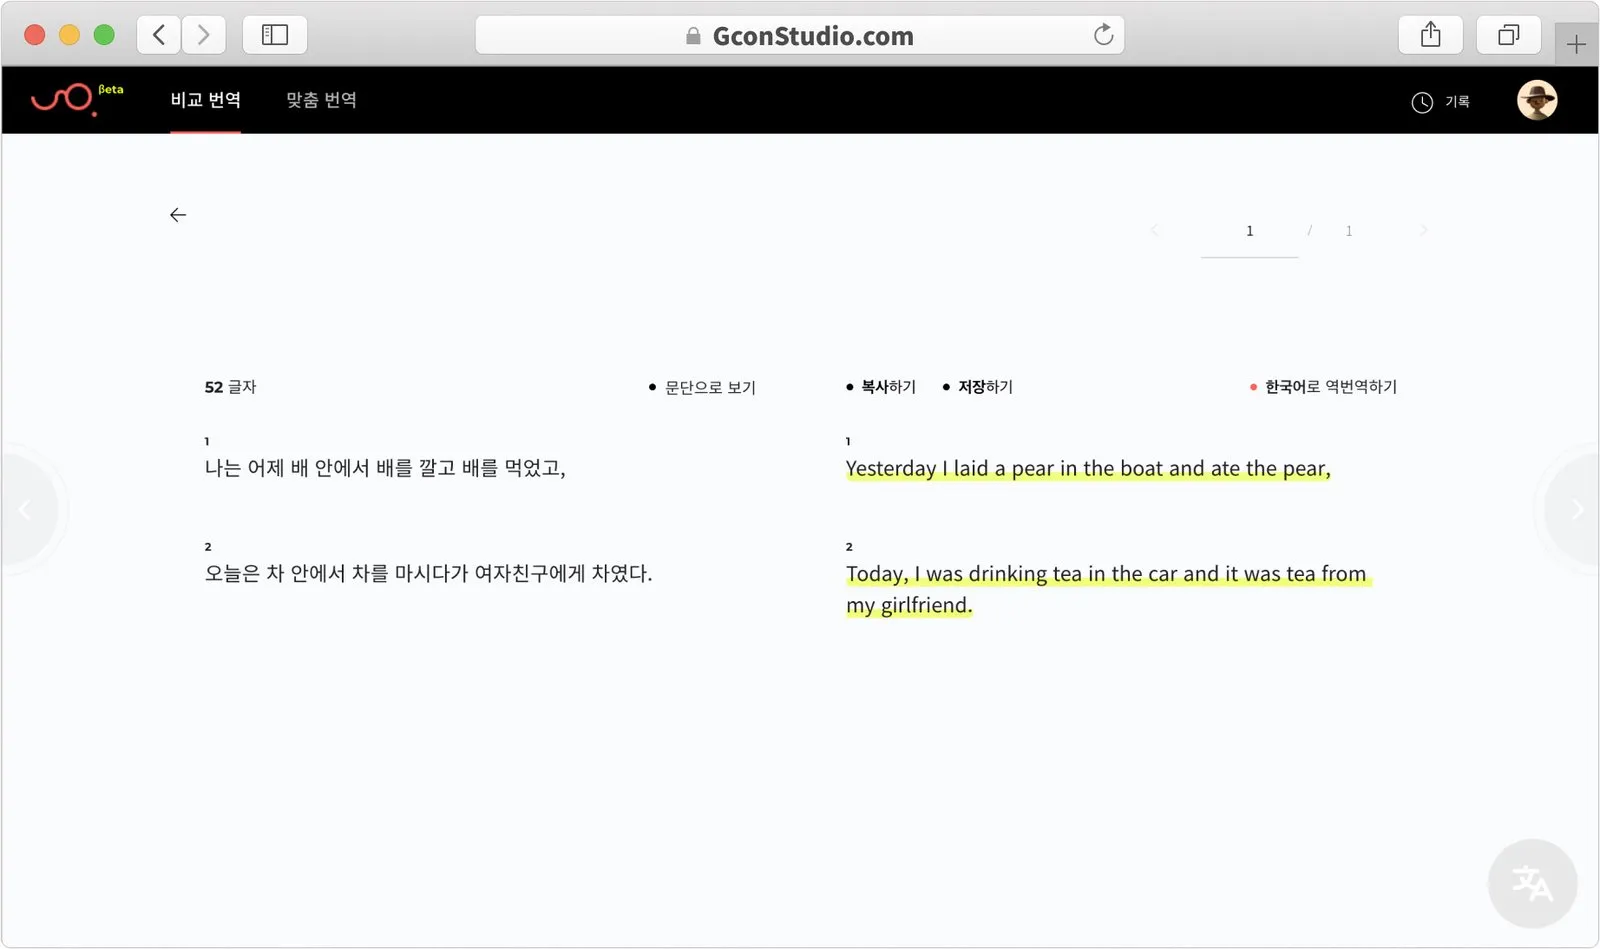Go to previous page in pagination
Image resolution: width=1600 pixels, height=949 pixels.
[x=1155, y=231]
